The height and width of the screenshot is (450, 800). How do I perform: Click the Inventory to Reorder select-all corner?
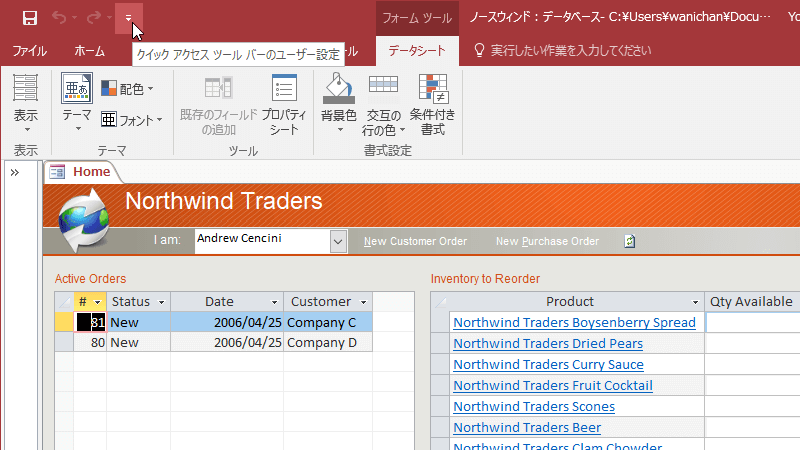click(440, 302)
